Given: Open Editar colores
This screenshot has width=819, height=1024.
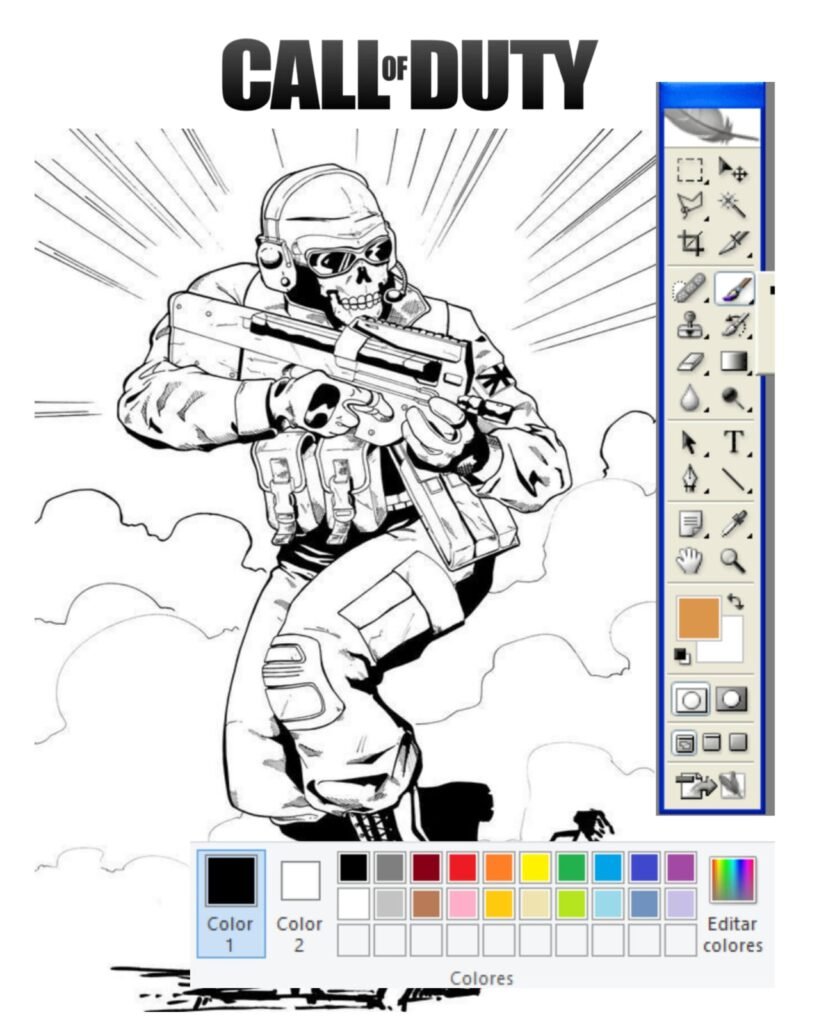Looking at the screenshot, I should [733, 904].
